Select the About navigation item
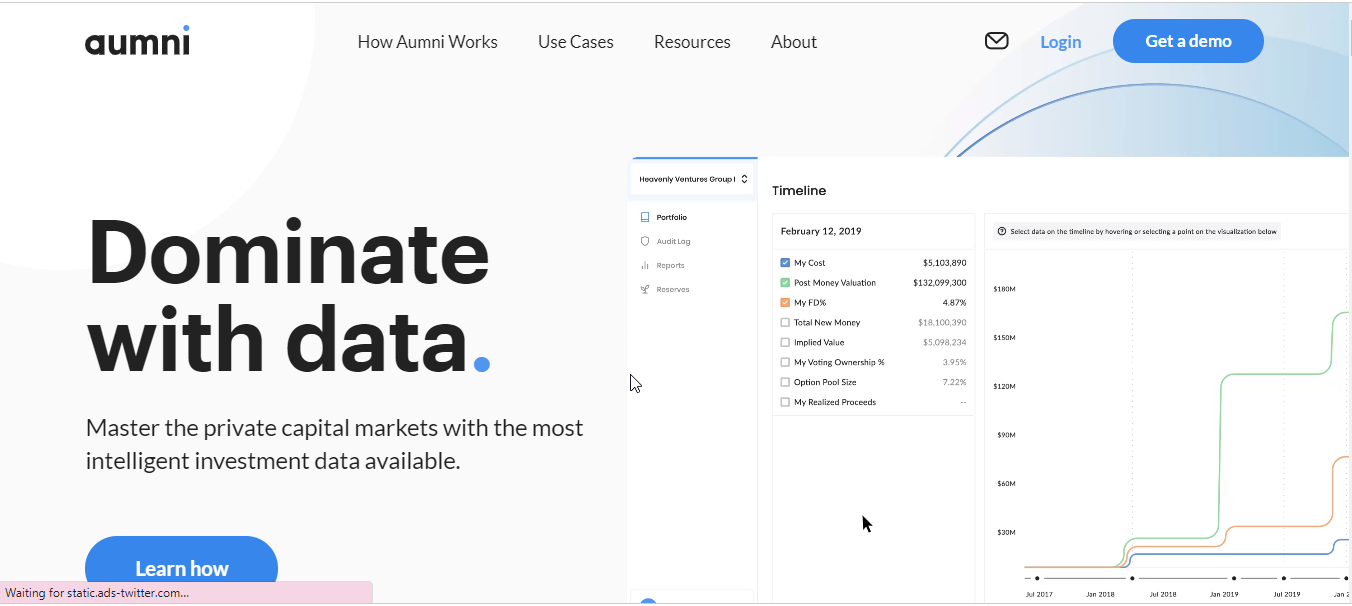 793,41
